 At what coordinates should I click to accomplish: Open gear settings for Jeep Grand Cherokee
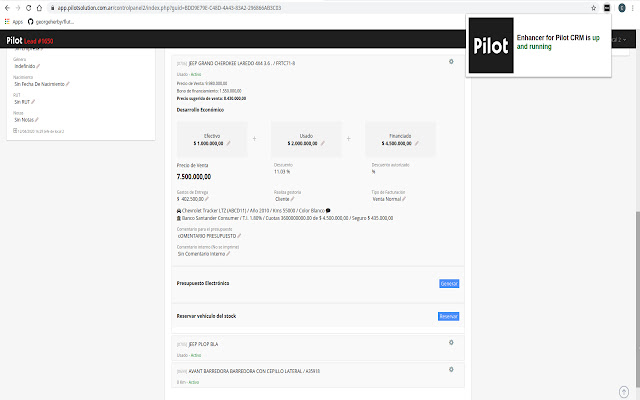point(451,62)
